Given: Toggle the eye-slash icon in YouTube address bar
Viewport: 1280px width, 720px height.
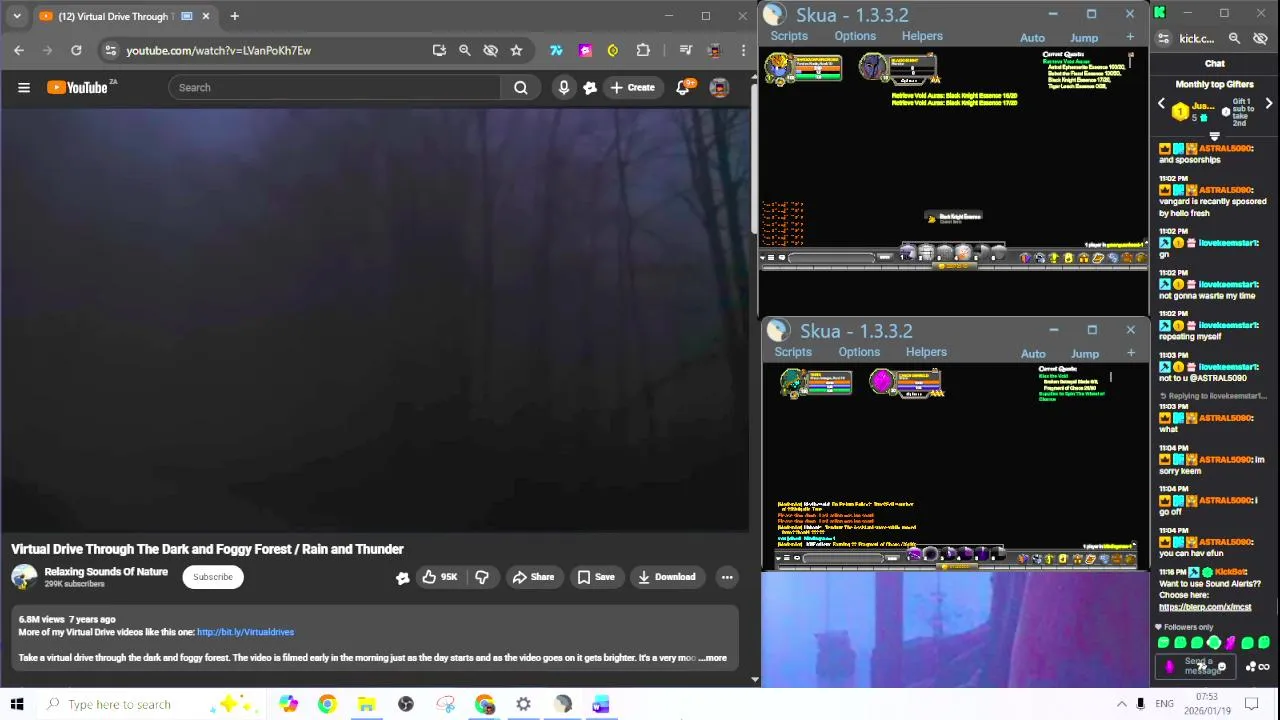Looking at the screenshot, I should pos(491,50).
